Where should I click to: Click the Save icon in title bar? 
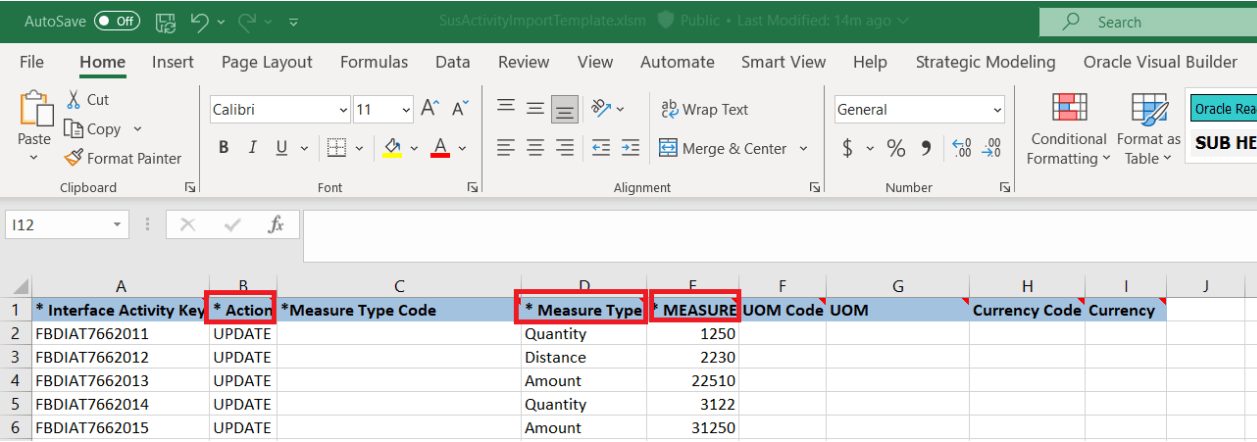166,20
